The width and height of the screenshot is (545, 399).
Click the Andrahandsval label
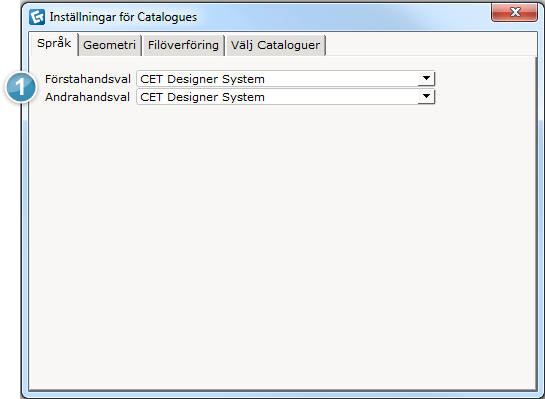point(87,97)
